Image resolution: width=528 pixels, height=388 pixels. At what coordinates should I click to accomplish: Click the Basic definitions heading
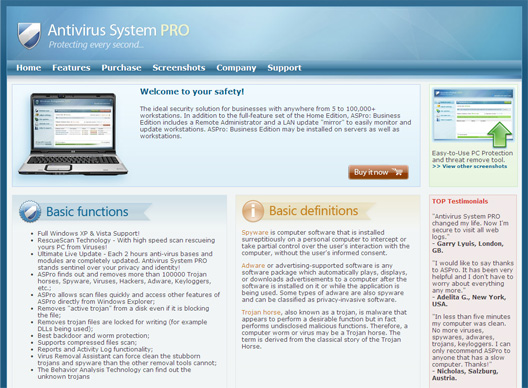click(314, 211)
